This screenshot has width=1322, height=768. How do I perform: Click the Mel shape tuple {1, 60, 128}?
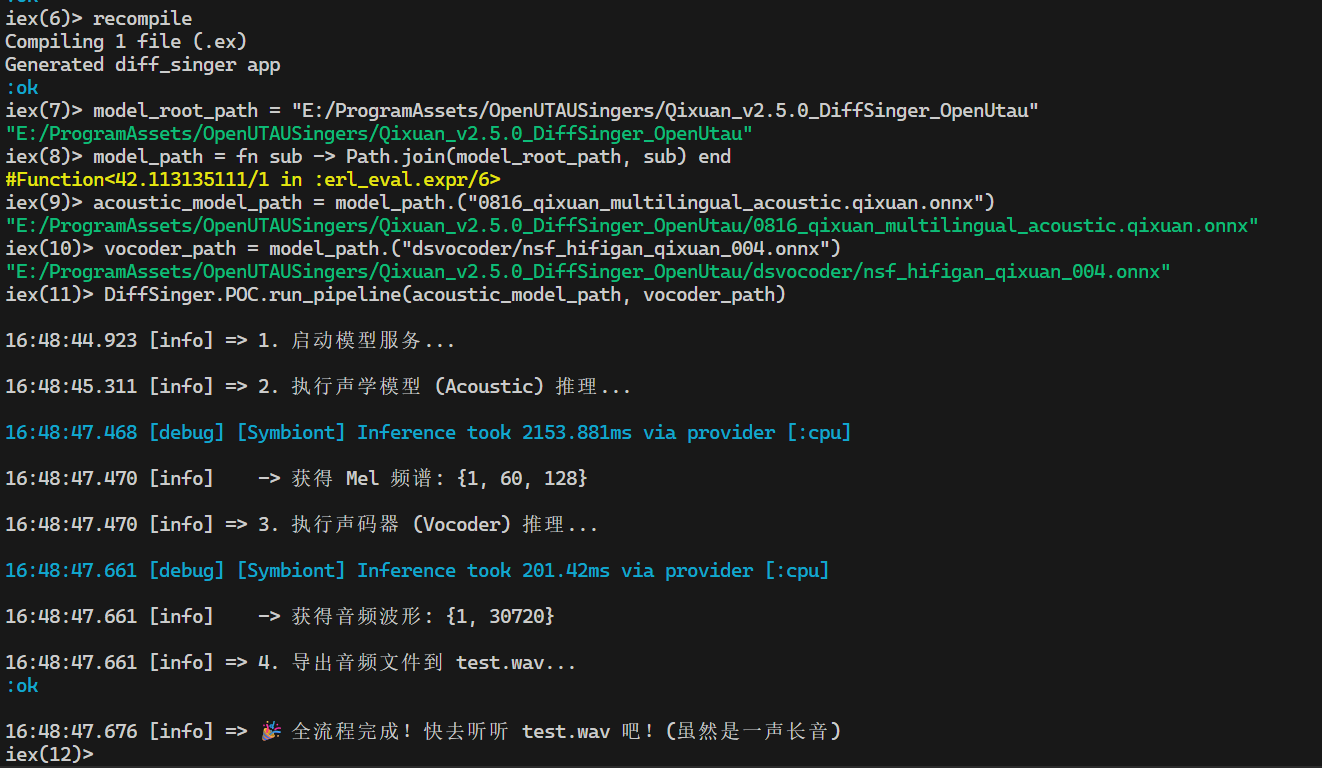(x=522, y=479)
